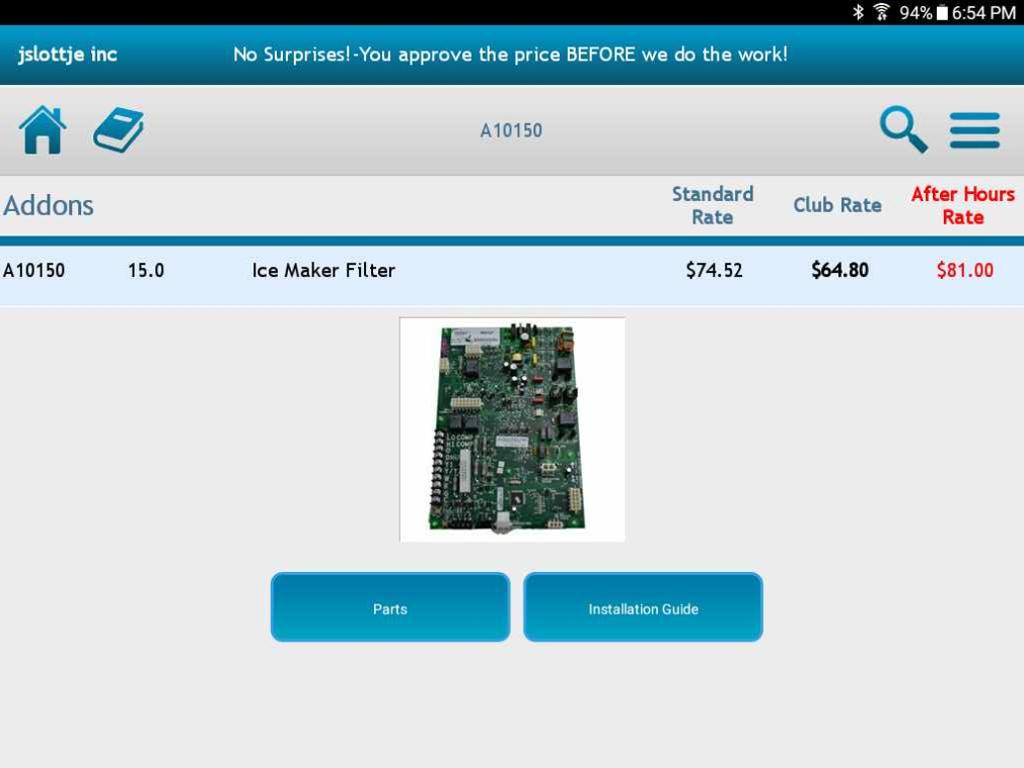The height and width of the screenshot is (768, 1024).
Task: Tap the circuit board product image
Action: [x=512, y=430]
